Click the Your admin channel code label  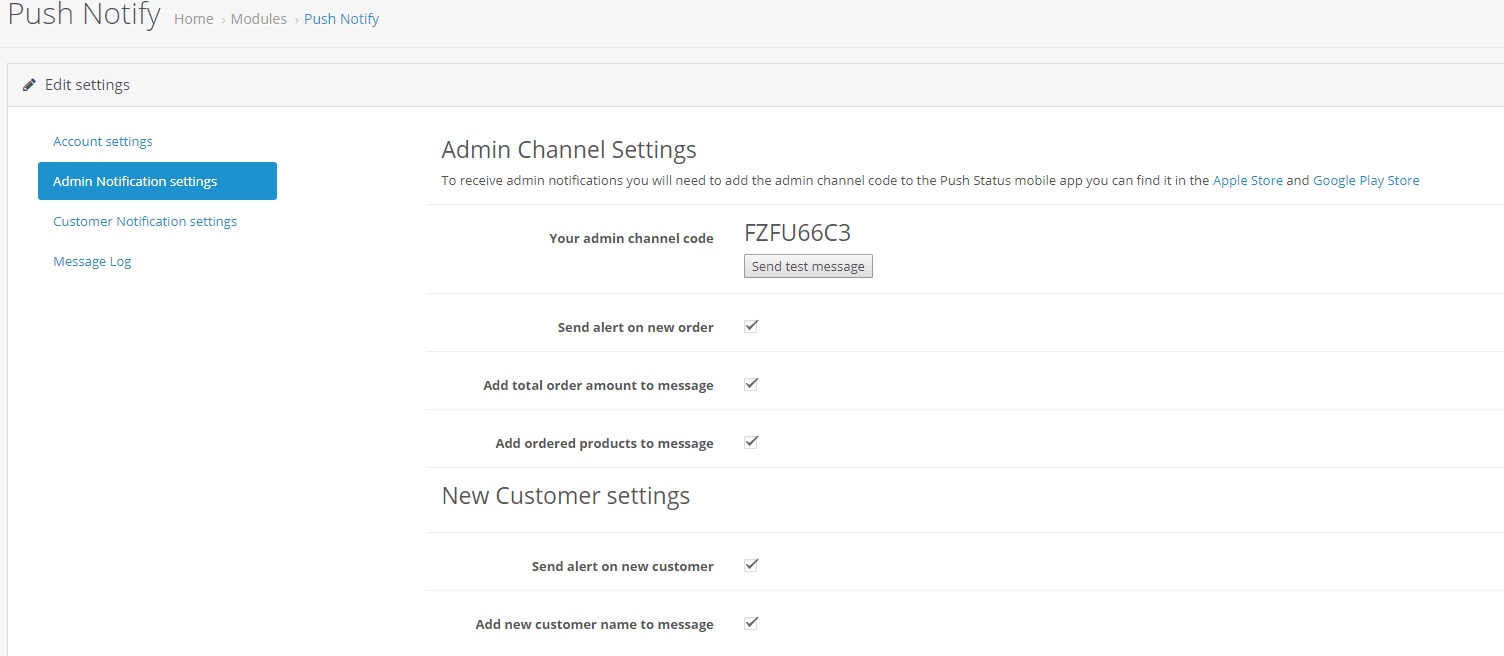(632, 239)
